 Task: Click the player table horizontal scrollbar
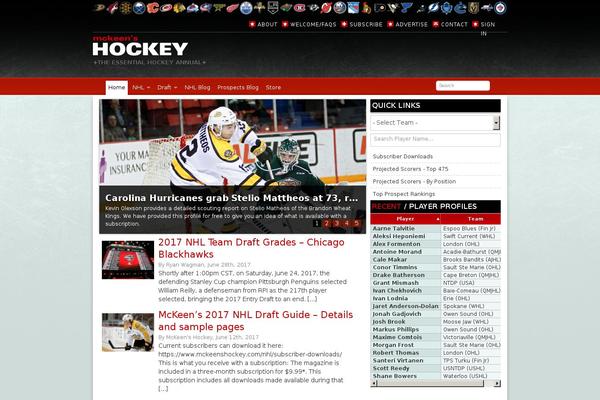click(435, 384)
